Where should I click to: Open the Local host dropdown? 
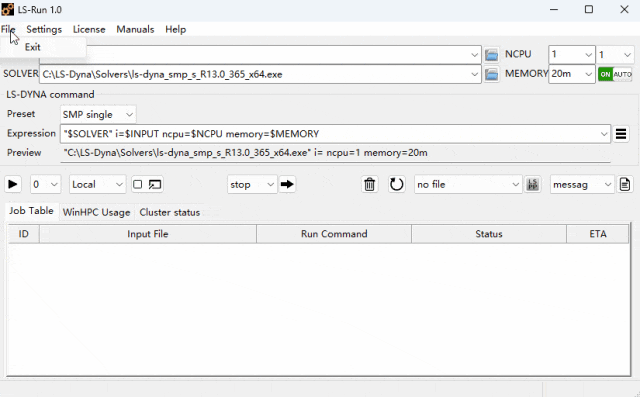[98, 184]
